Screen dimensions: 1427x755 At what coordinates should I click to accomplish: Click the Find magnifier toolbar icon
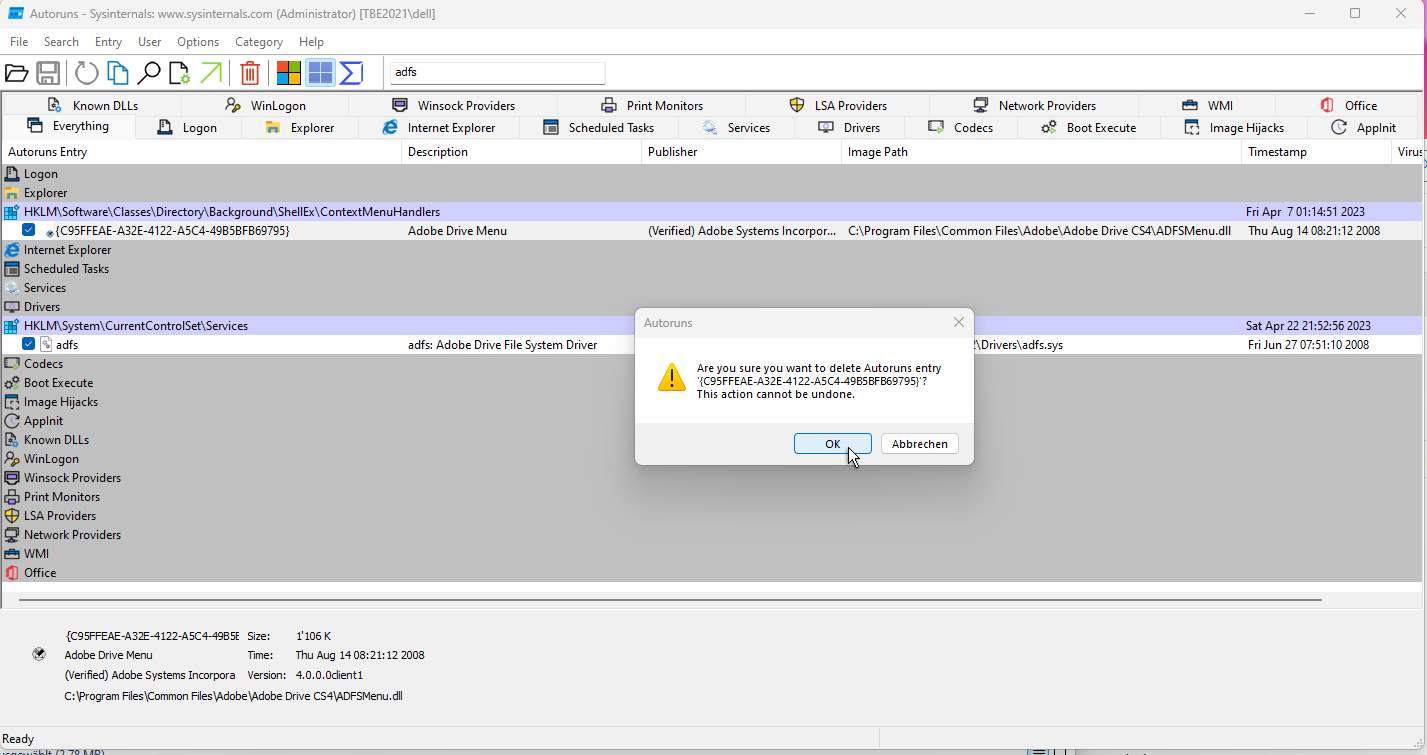coord(149,73)
